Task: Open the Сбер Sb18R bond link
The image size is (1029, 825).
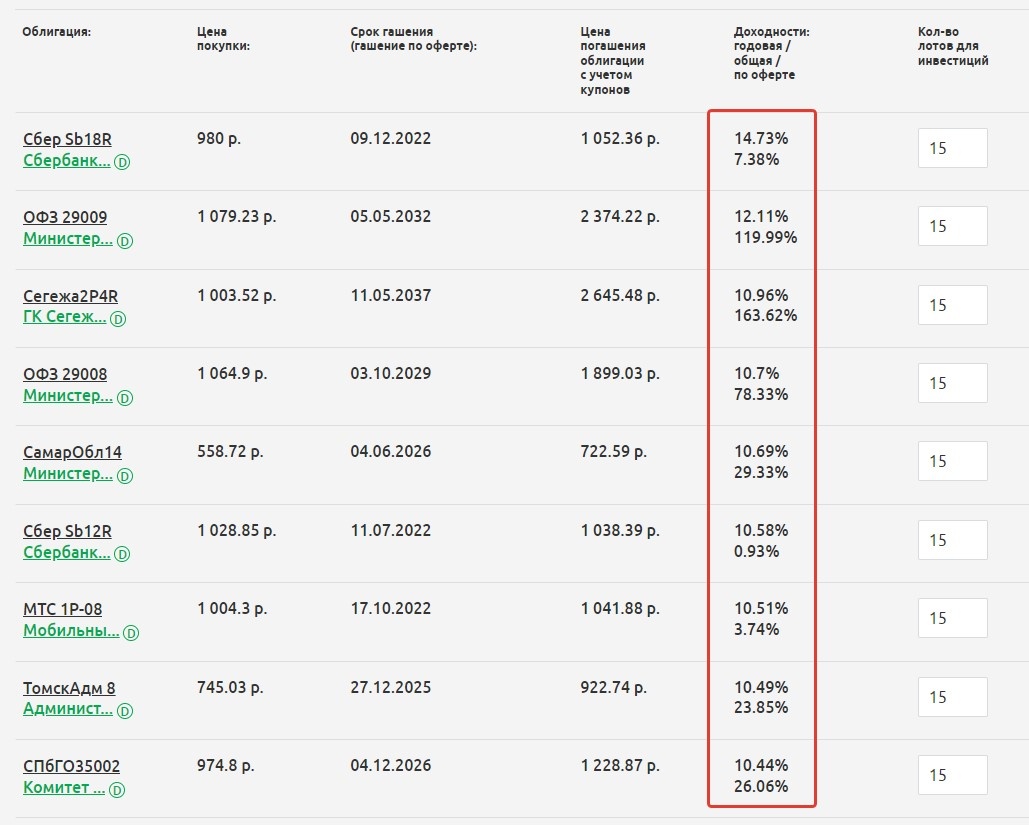Action: [x=60, y=139]
